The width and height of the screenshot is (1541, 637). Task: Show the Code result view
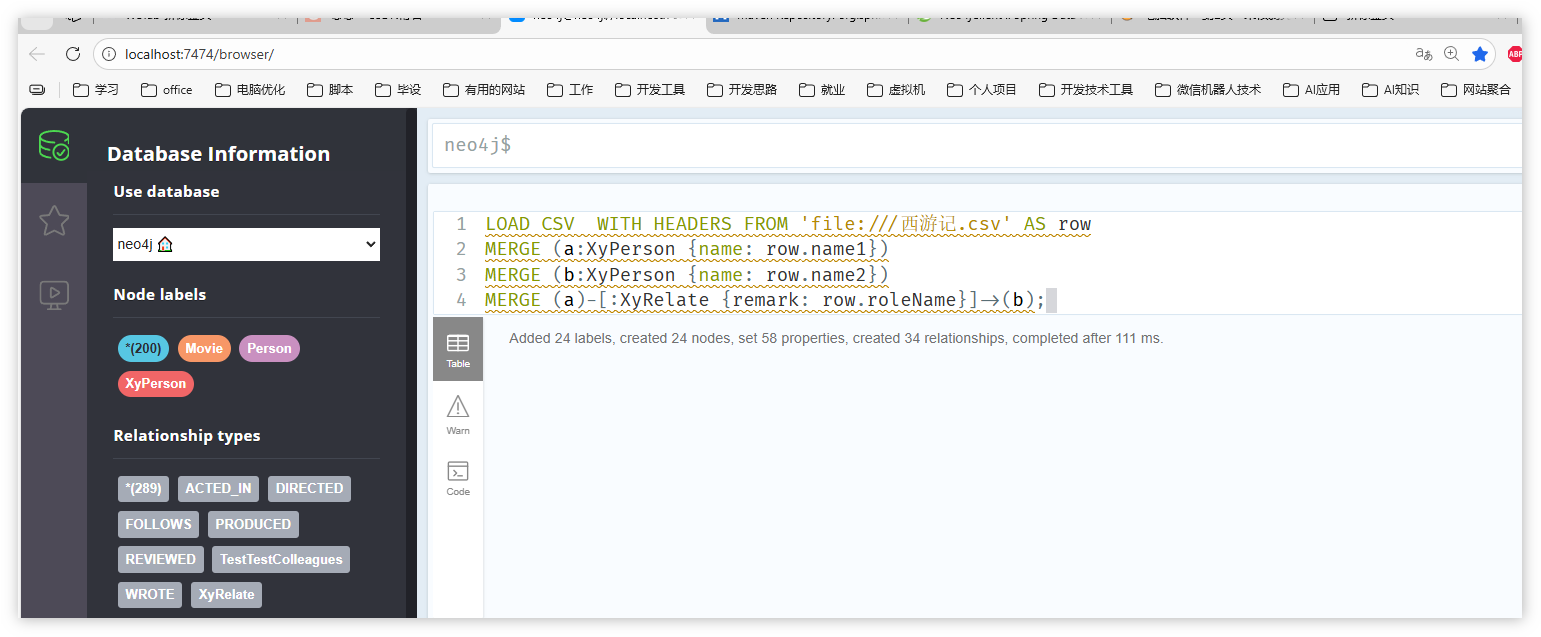pyautogui.click(x=458, y=479)
